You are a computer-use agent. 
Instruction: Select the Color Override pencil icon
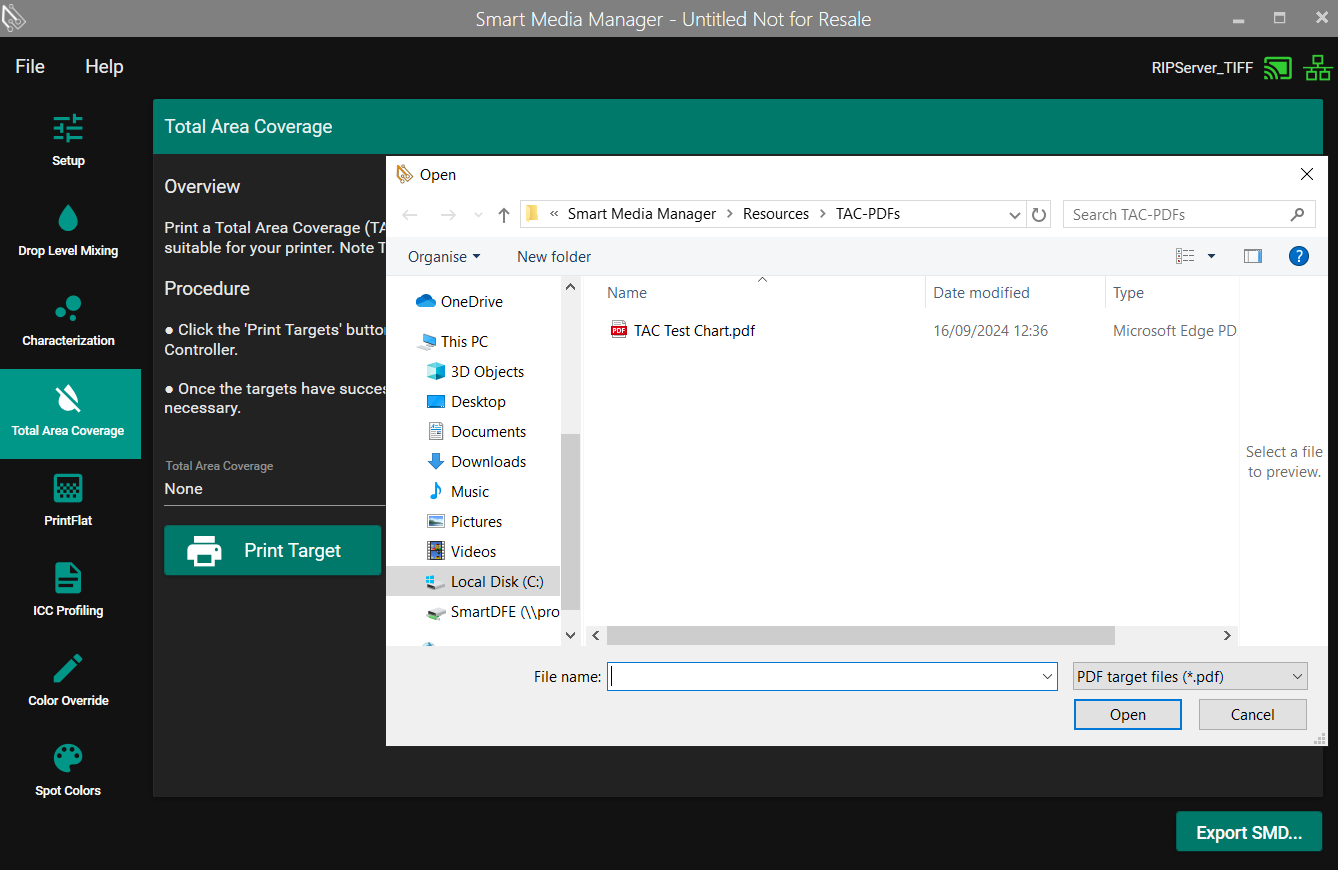click(68, 668)
